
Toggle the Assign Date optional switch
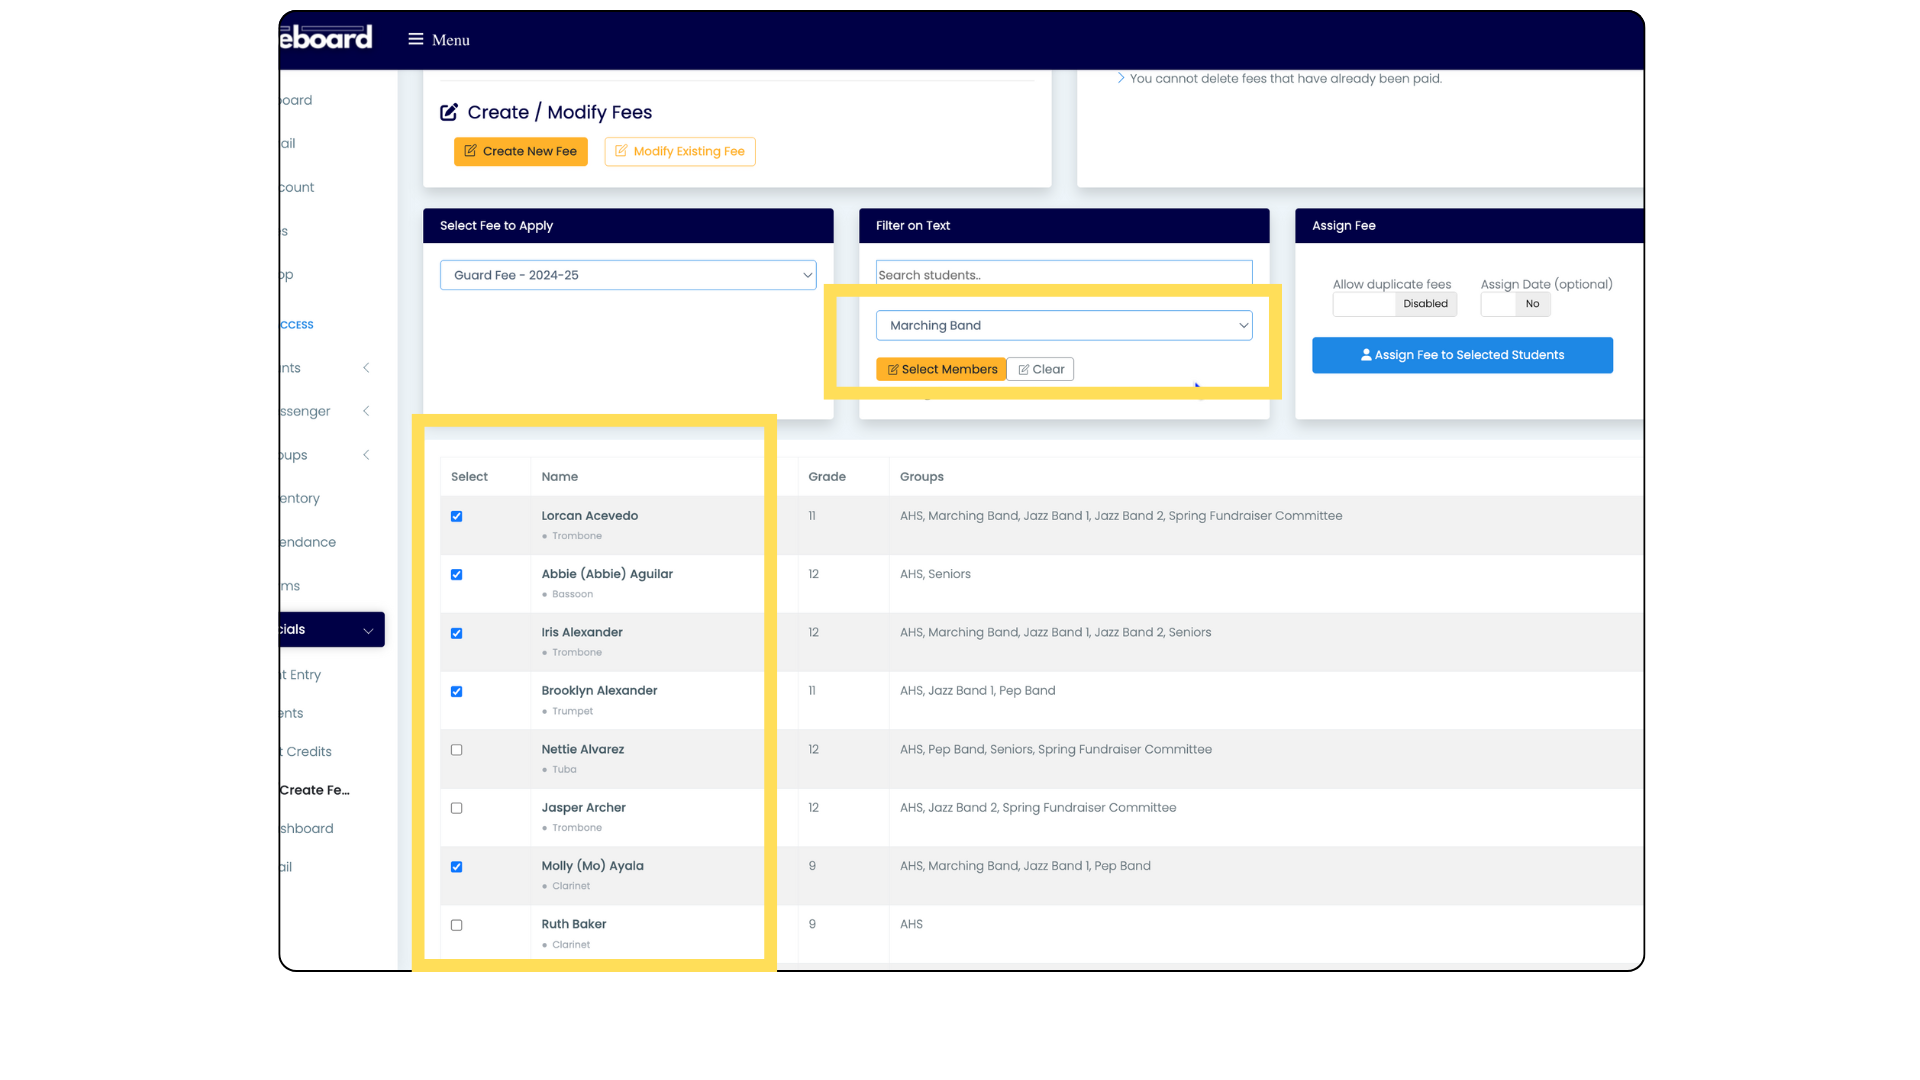pyautogui.click(x=1515, y=304)
